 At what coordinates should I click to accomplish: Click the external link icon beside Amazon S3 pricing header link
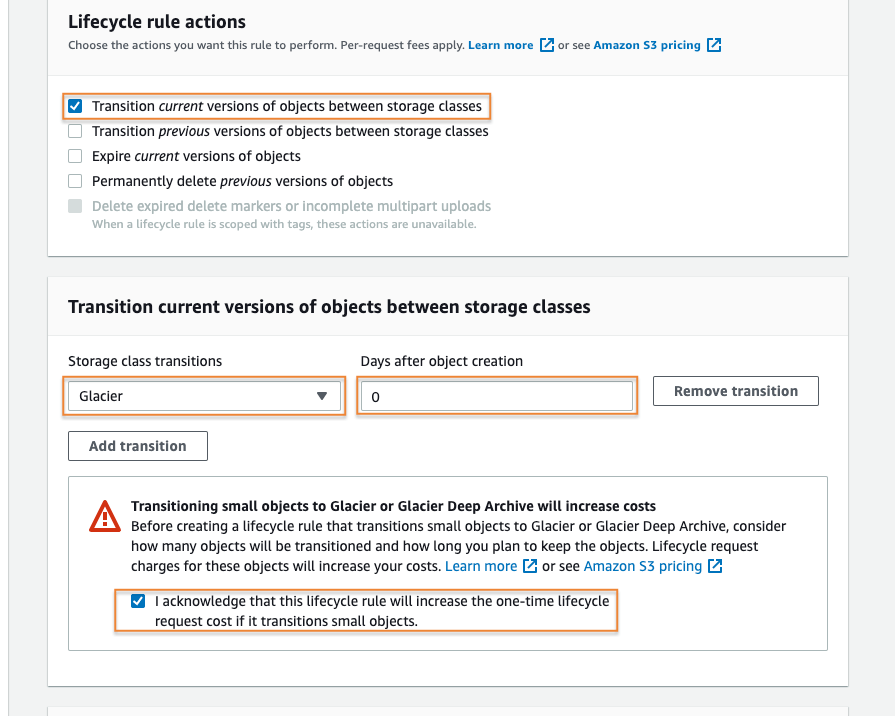point(713,45)
